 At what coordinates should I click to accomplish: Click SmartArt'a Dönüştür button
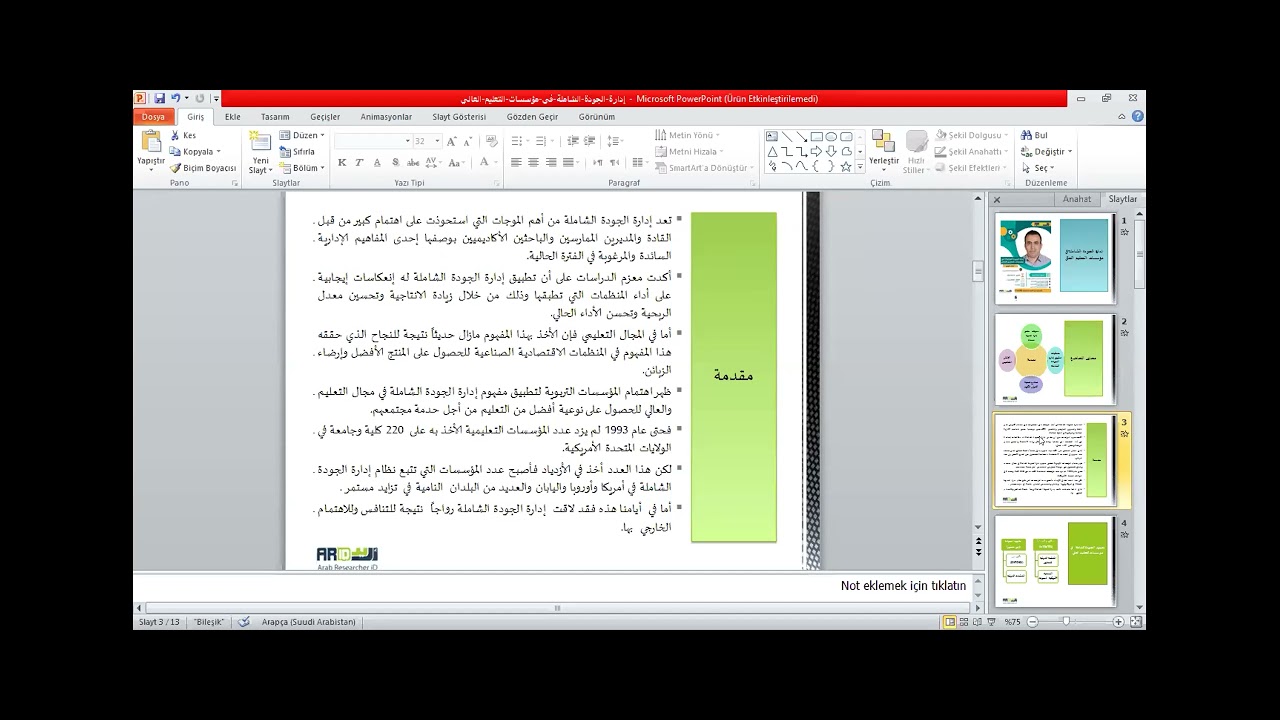[704, 168]
